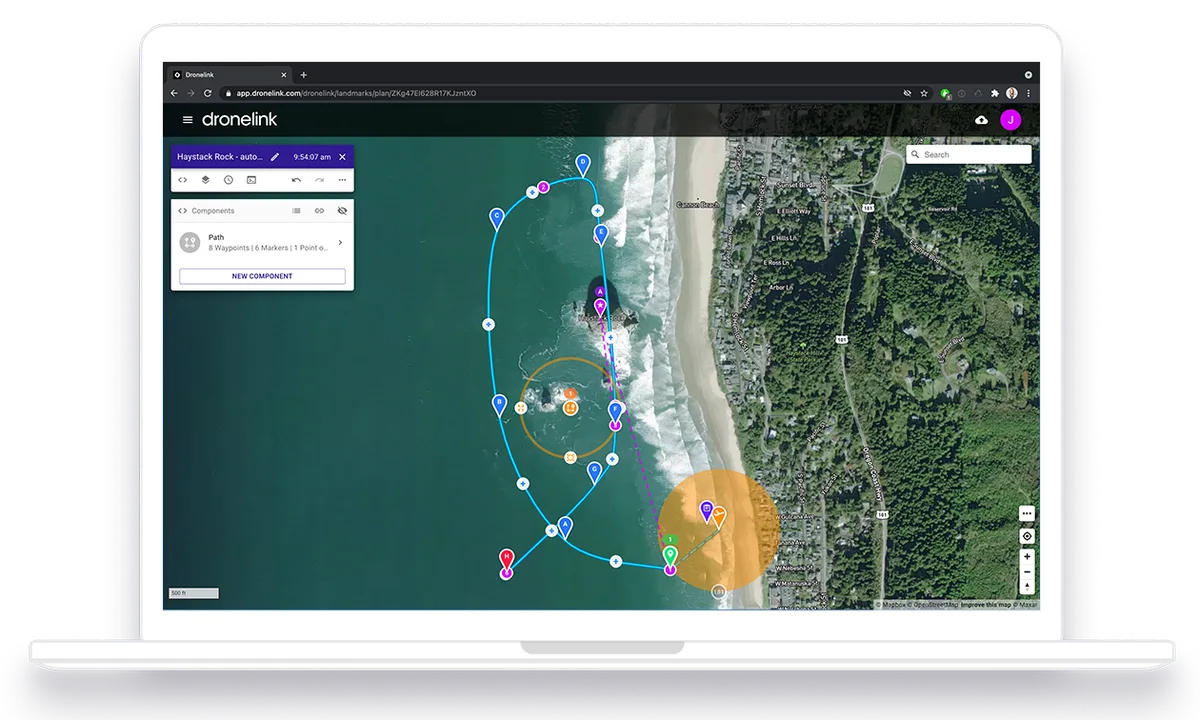This screenshot has width=1200, height=720.
Task: Open the plan toolbar more options
Action: pyautogui.click(x=342, y=180)
